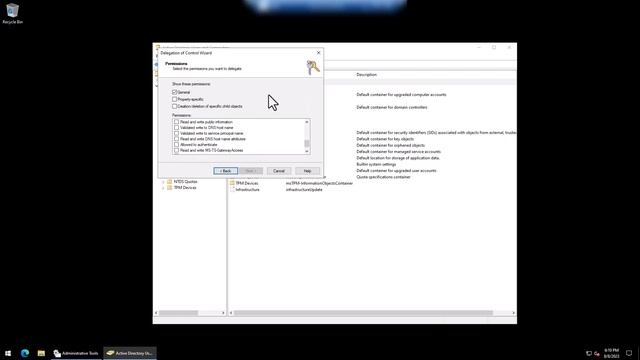
Task: Click the network tray icon
Action: point(589,353)
